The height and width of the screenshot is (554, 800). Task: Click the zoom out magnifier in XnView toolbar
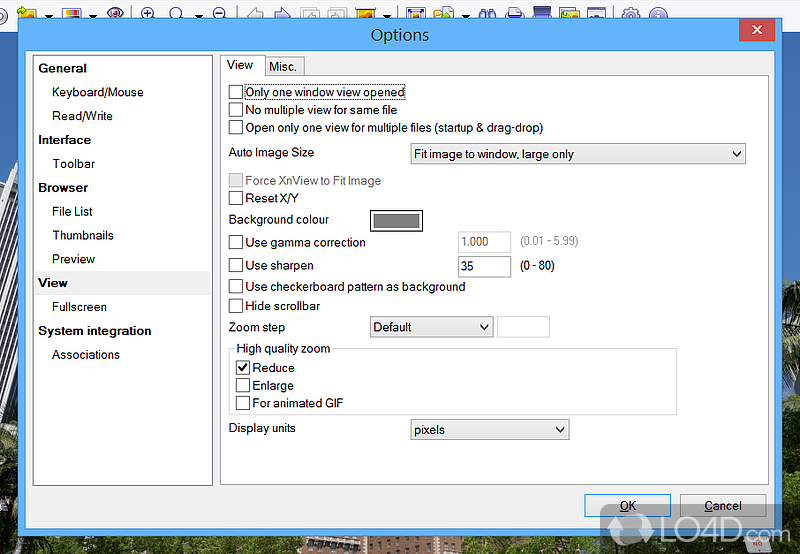219,12
